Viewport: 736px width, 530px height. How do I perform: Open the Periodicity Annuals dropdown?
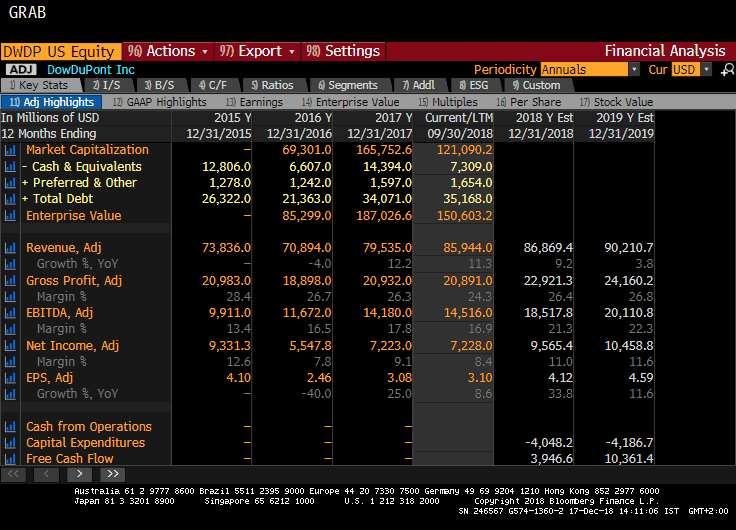point(634,70)
